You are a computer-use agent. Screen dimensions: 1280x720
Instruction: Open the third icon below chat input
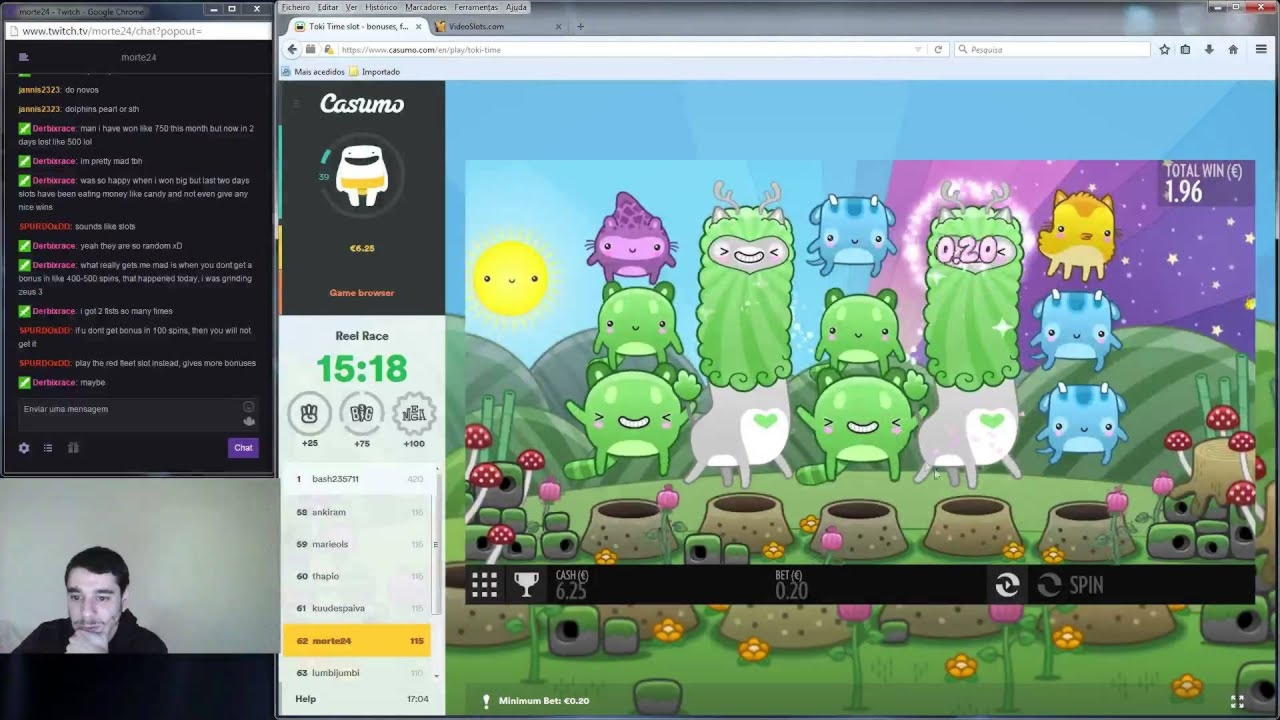coord(73,448)
